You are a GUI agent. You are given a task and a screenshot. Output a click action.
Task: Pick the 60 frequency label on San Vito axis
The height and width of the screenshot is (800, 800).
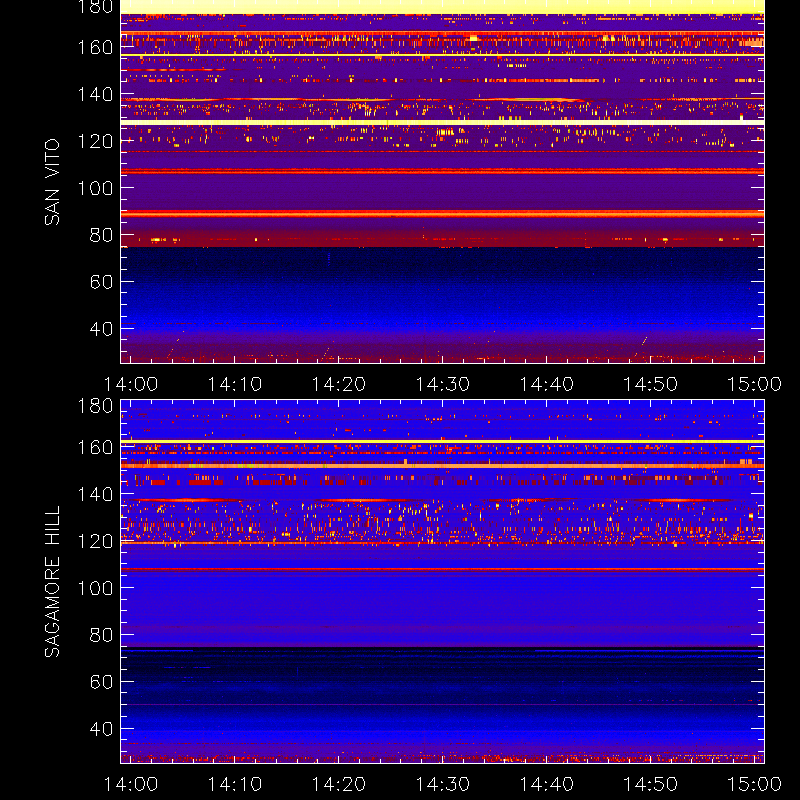coord(101,282)
